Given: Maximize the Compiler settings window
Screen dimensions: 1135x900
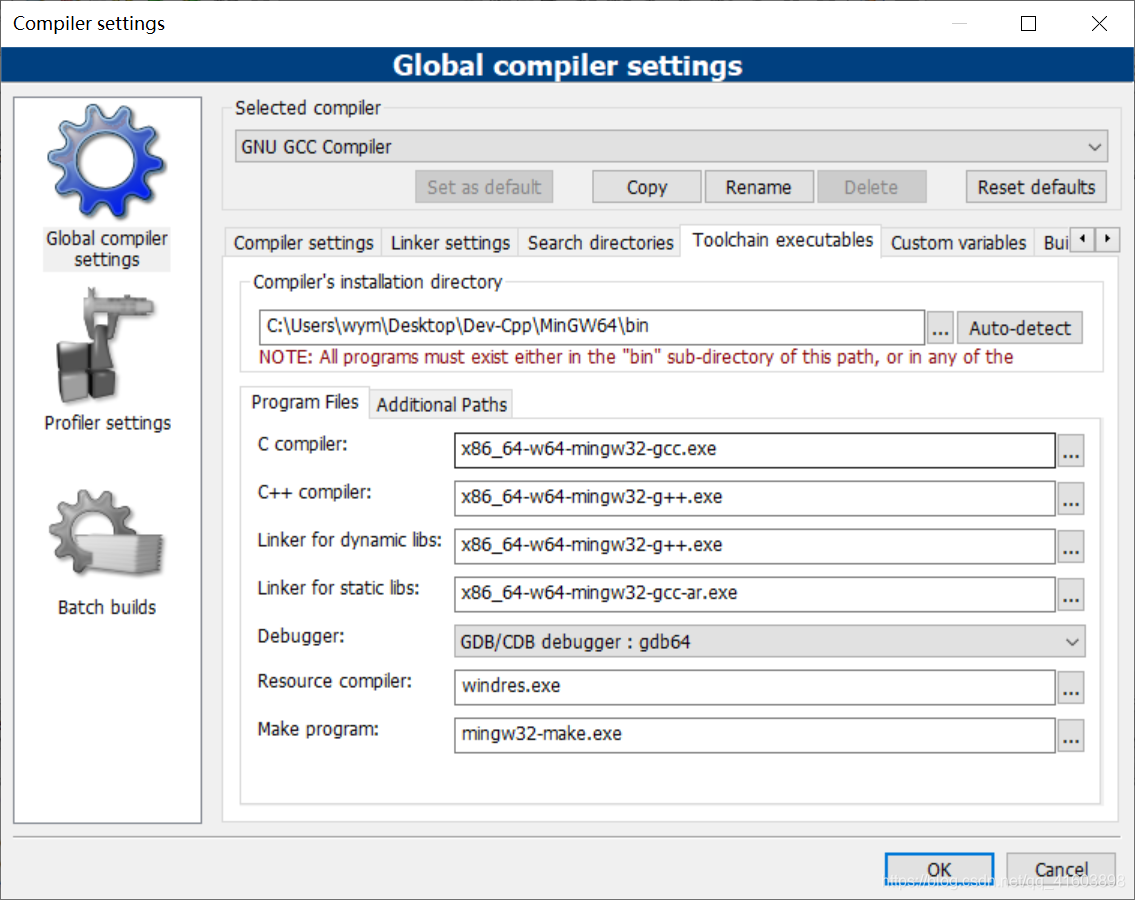Looking at the screenshot, I should tap(1028, 24).
